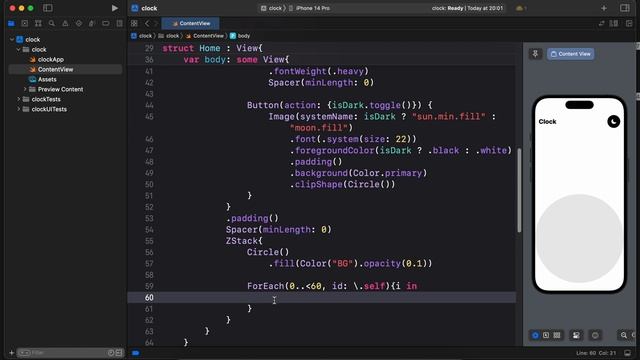Click Line 60 Col 21 status
Viewport: 640px width, 360px height.
coord(596,353)
